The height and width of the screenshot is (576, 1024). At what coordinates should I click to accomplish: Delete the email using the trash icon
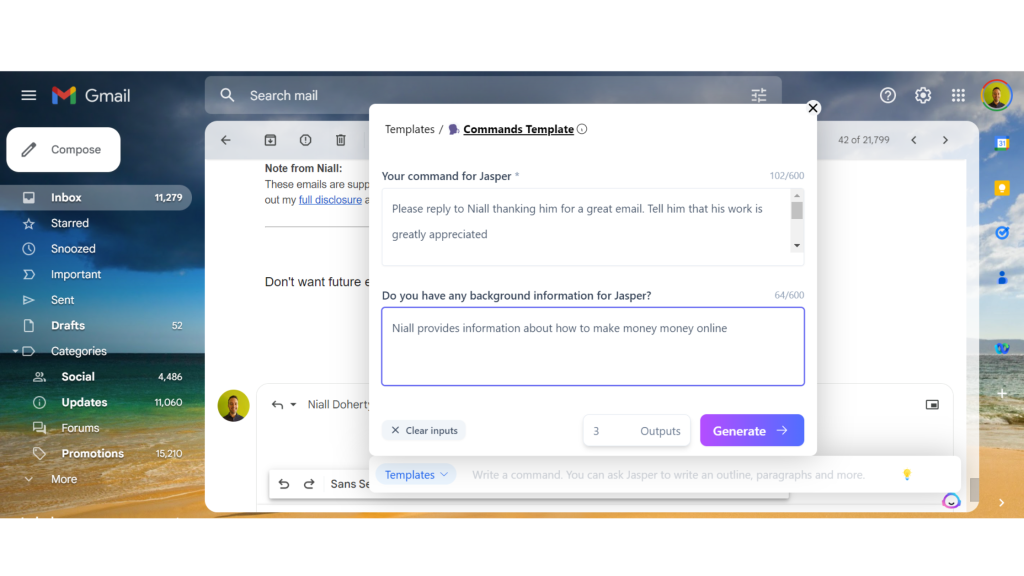pos(340,140)
